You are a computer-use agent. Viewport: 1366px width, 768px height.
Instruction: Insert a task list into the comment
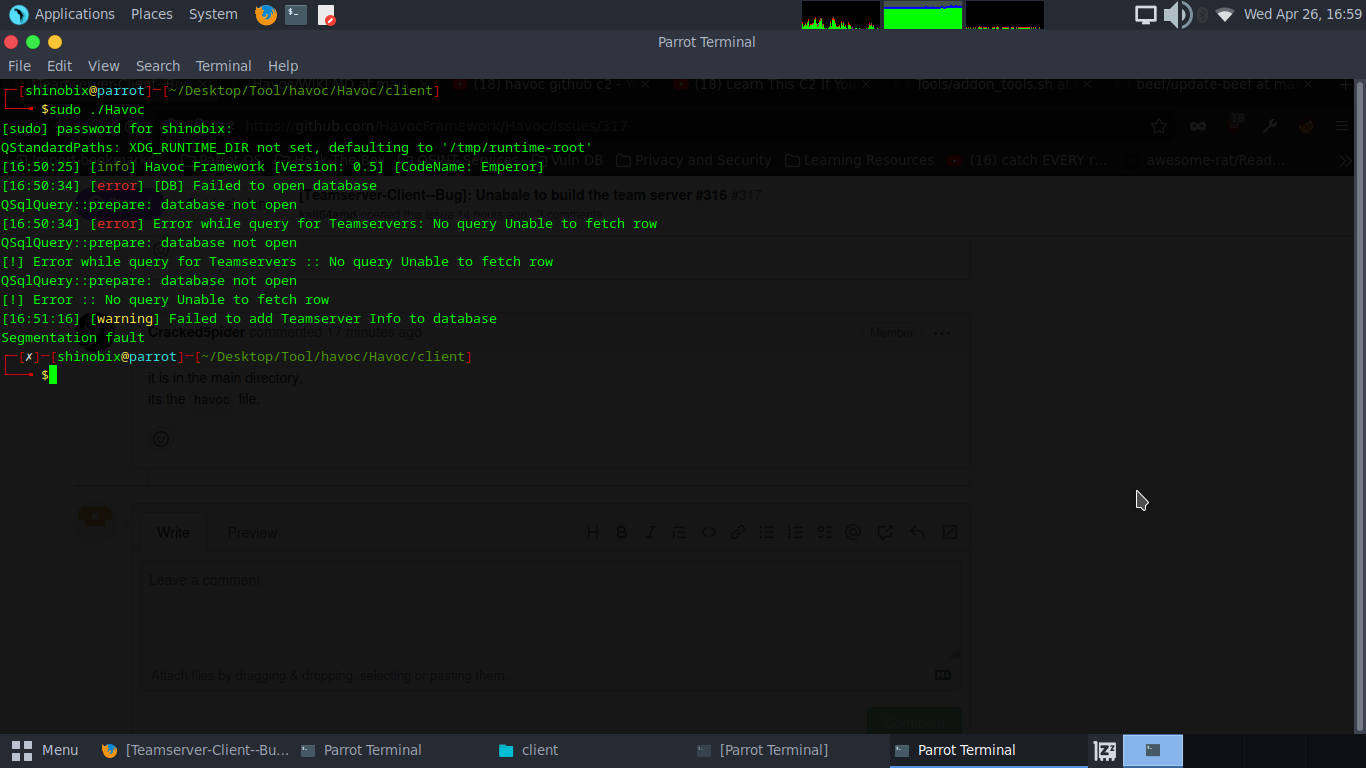click(x=824, y=532)
